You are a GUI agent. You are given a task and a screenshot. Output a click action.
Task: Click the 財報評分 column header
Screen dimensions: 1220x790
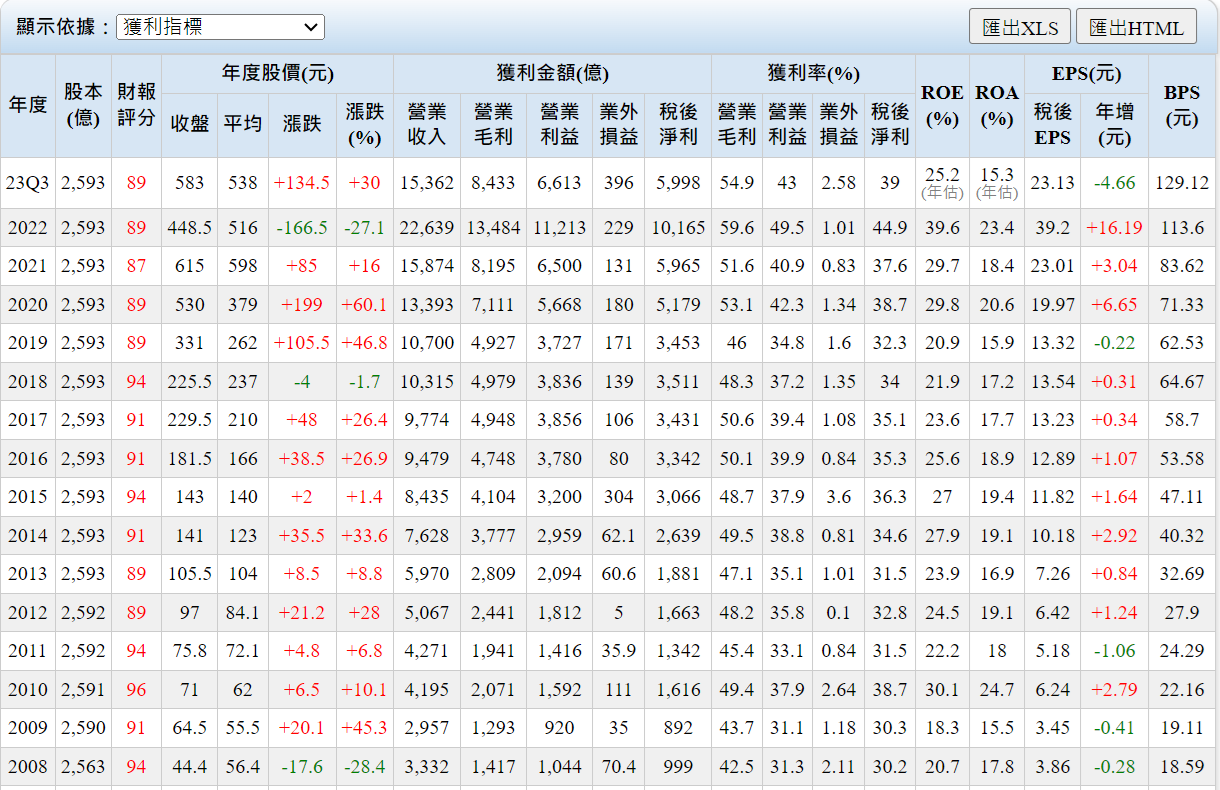136,105
